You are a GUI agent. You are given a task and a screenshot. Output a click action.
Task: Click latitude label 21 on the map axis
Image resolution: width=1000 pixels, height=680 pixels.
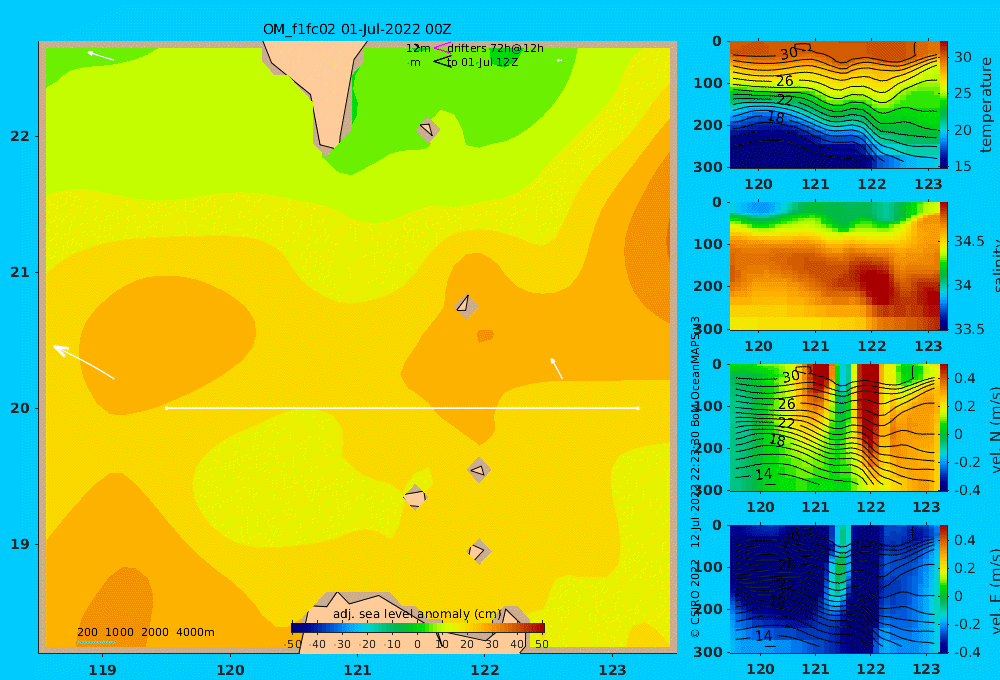(20, 272)
